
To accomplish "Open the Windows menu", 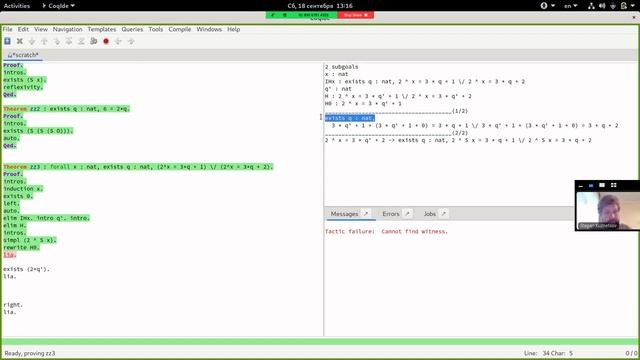I will (x=209, y=29).
